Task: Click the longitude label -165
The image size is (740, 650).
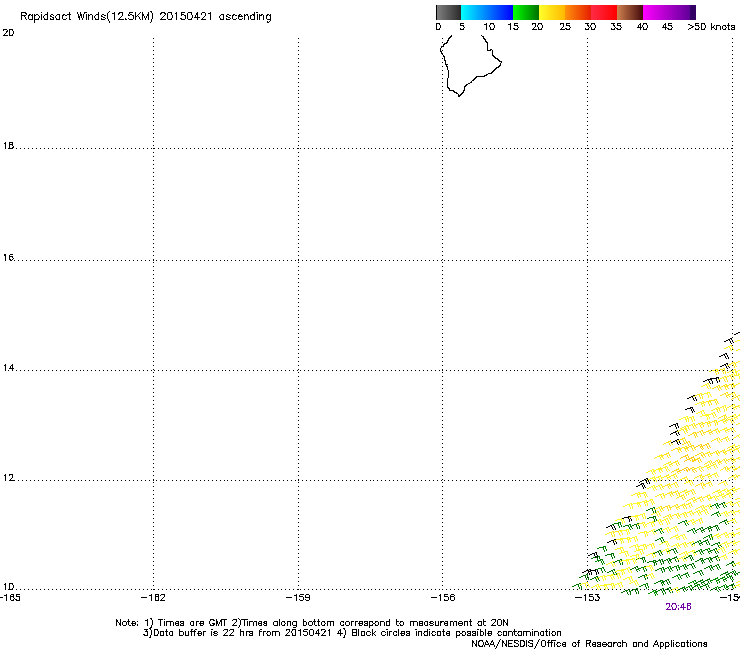Action: [x=10, y=598]
